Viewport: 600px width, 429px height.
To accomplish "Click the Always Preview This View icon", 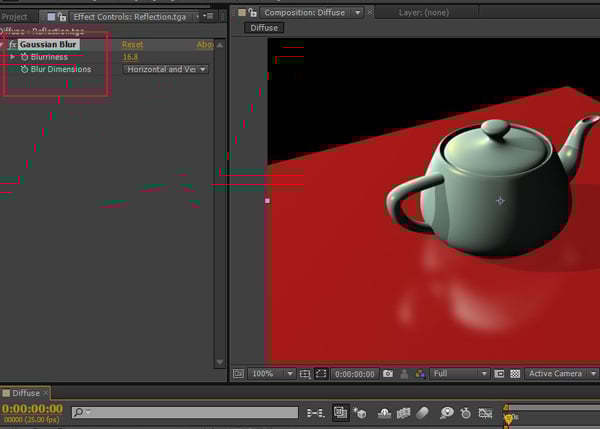I will coord(238,374).
